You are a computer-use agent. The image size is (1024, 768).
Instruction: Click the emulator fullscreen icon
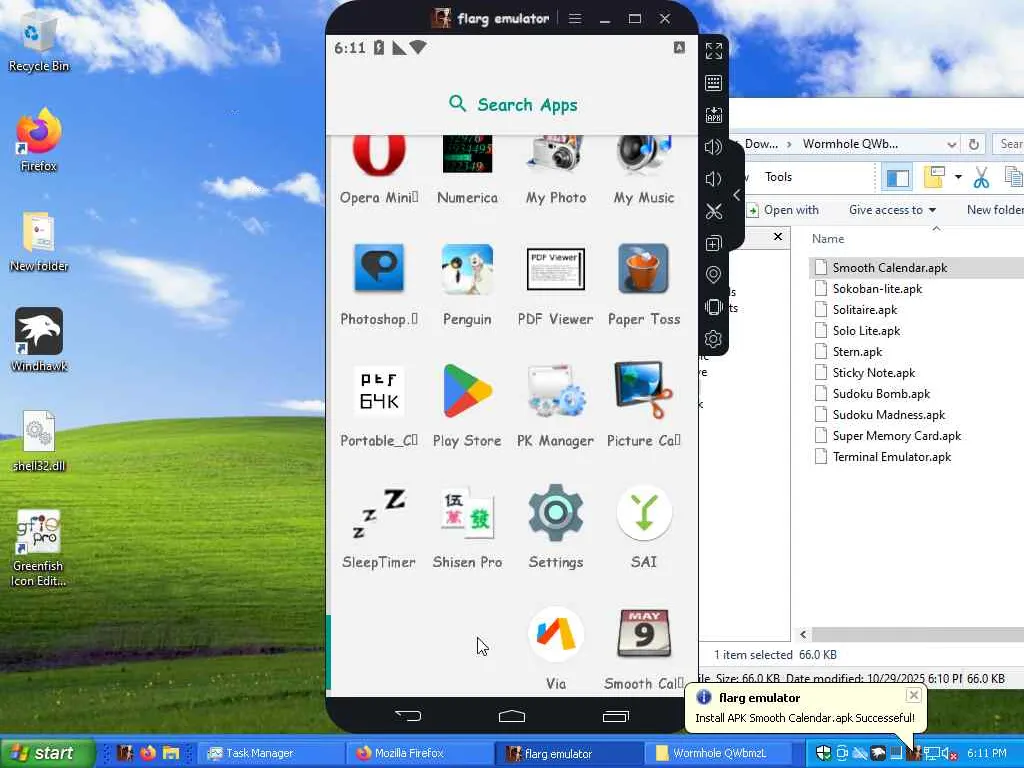714,51
